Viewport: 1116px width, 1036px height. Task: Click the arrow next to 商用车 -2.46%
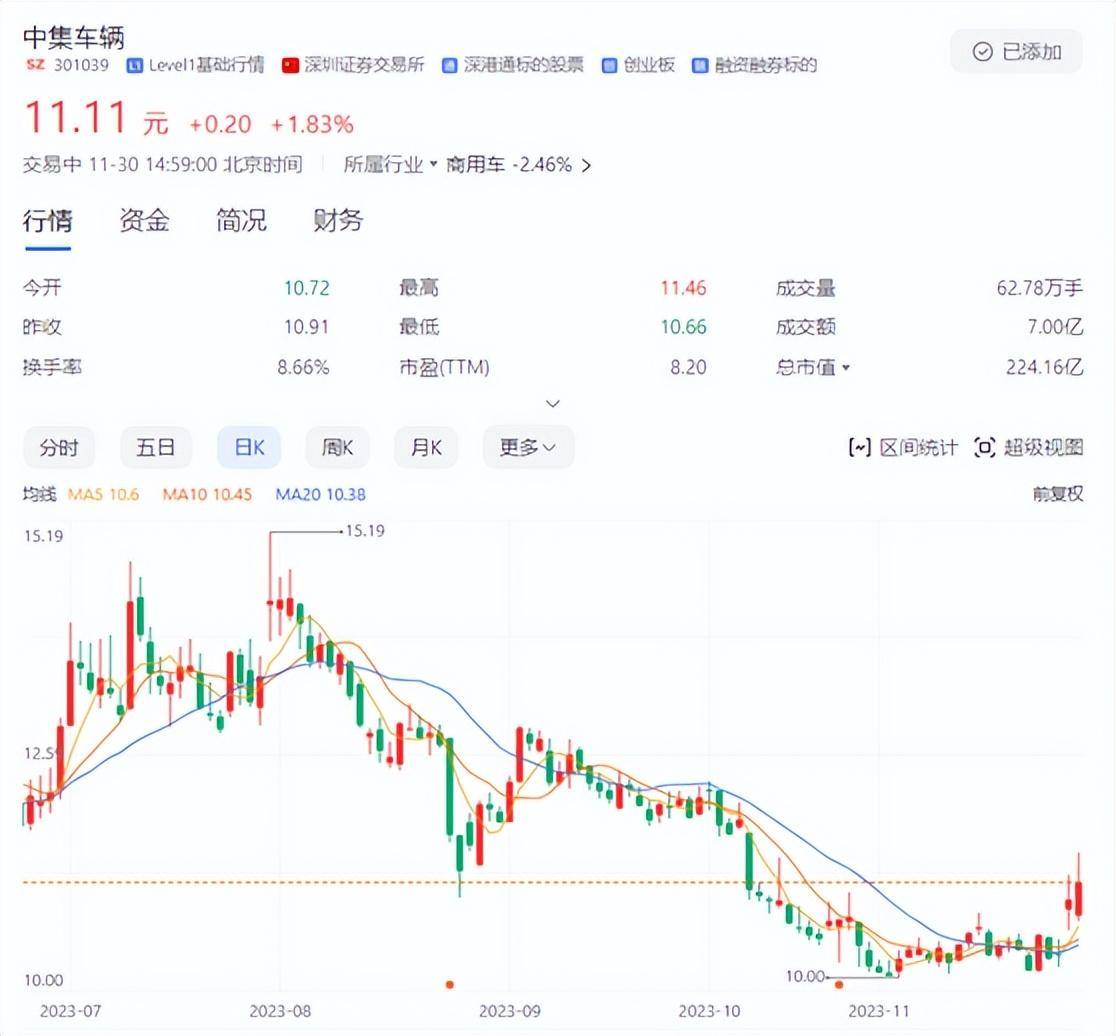point(586,166)
